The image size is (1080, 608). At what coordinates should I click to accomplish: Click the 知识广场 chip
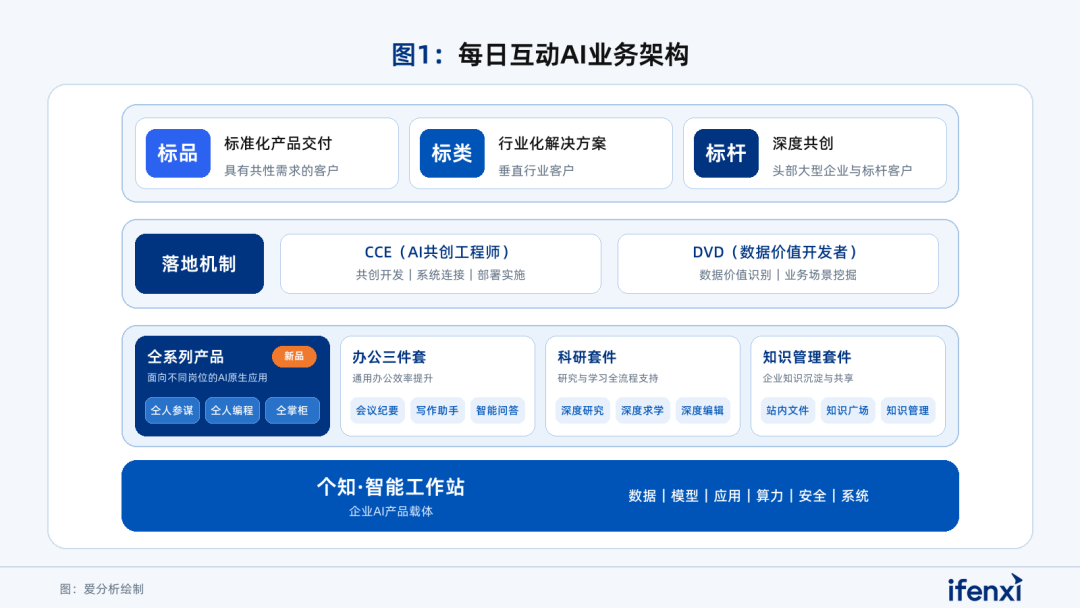click(848, 410)
